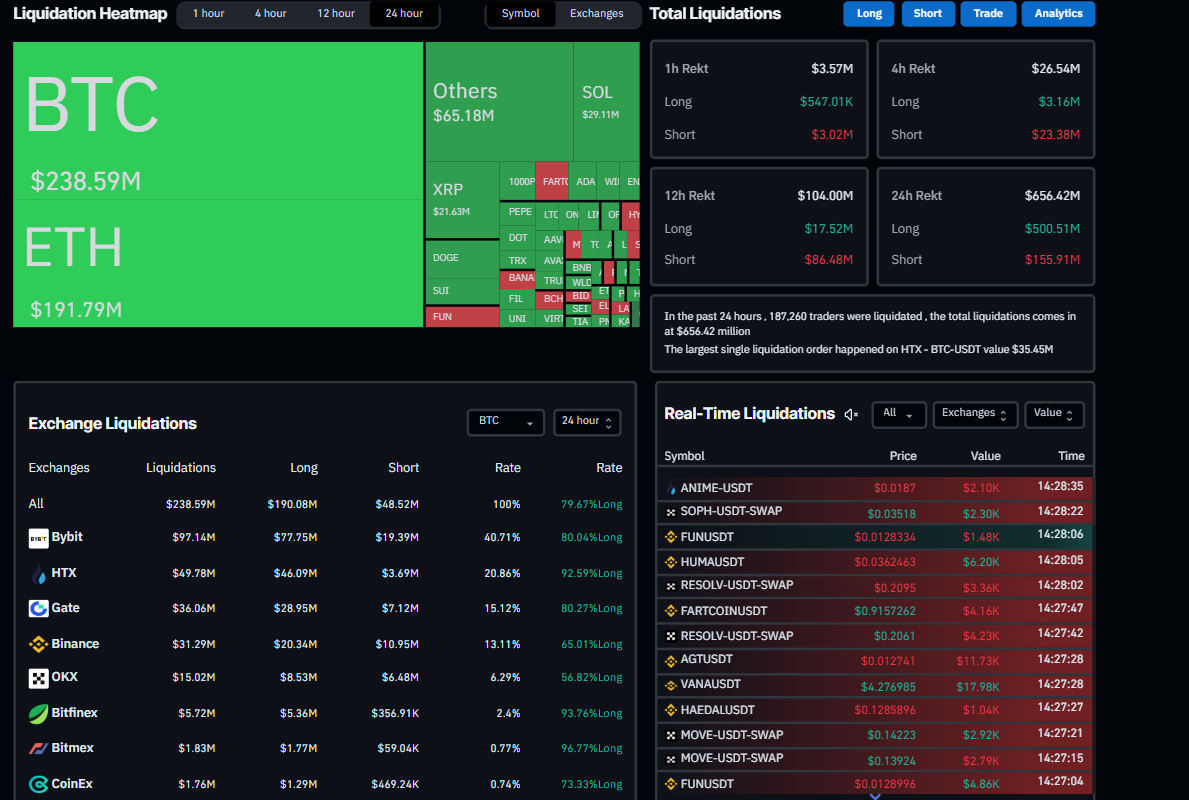
Task: Click the OKX exchange logo icon
Action: coord(39,678)
